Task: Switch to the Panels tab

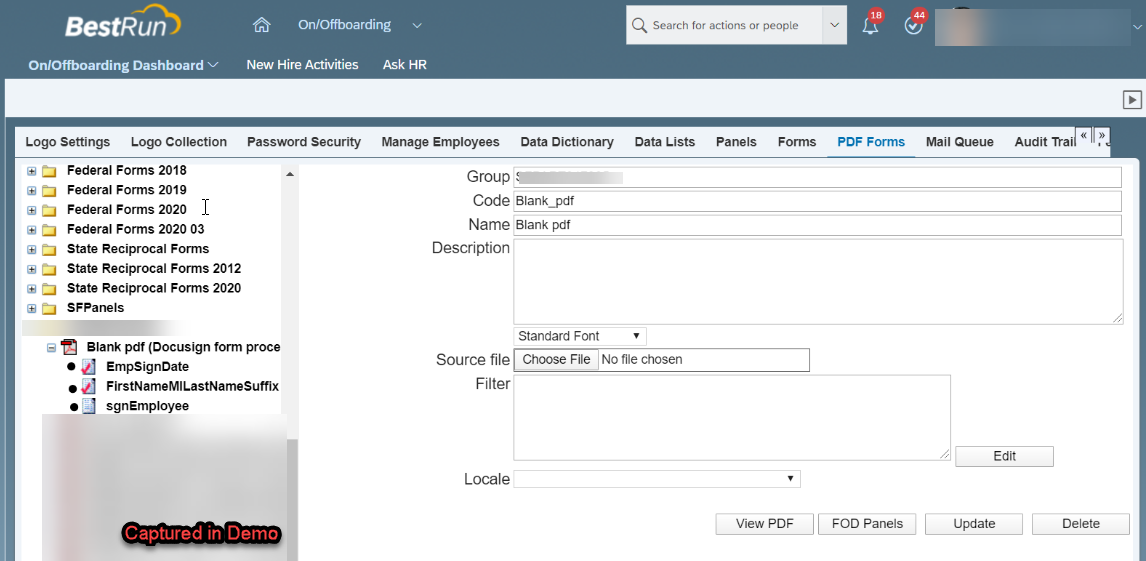Action: coord(737,142)
